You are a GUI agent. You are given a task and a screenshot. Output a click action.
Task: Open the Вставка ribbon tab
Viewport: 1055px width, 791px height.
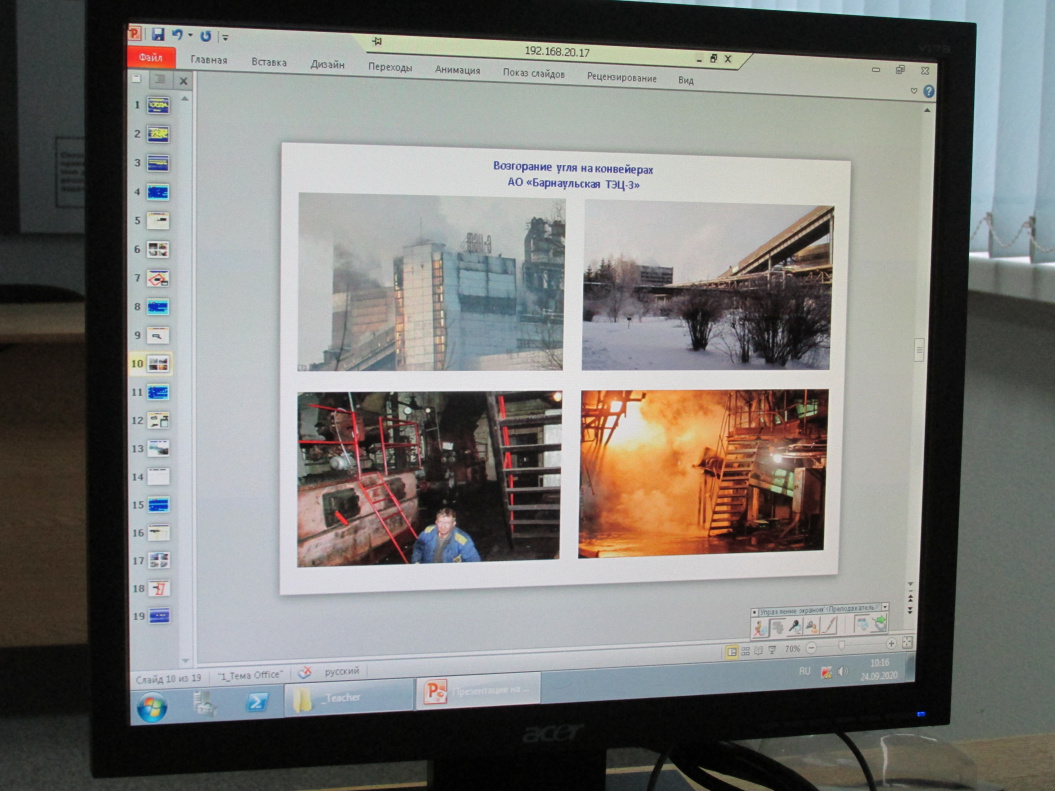(x=269, y=62)
